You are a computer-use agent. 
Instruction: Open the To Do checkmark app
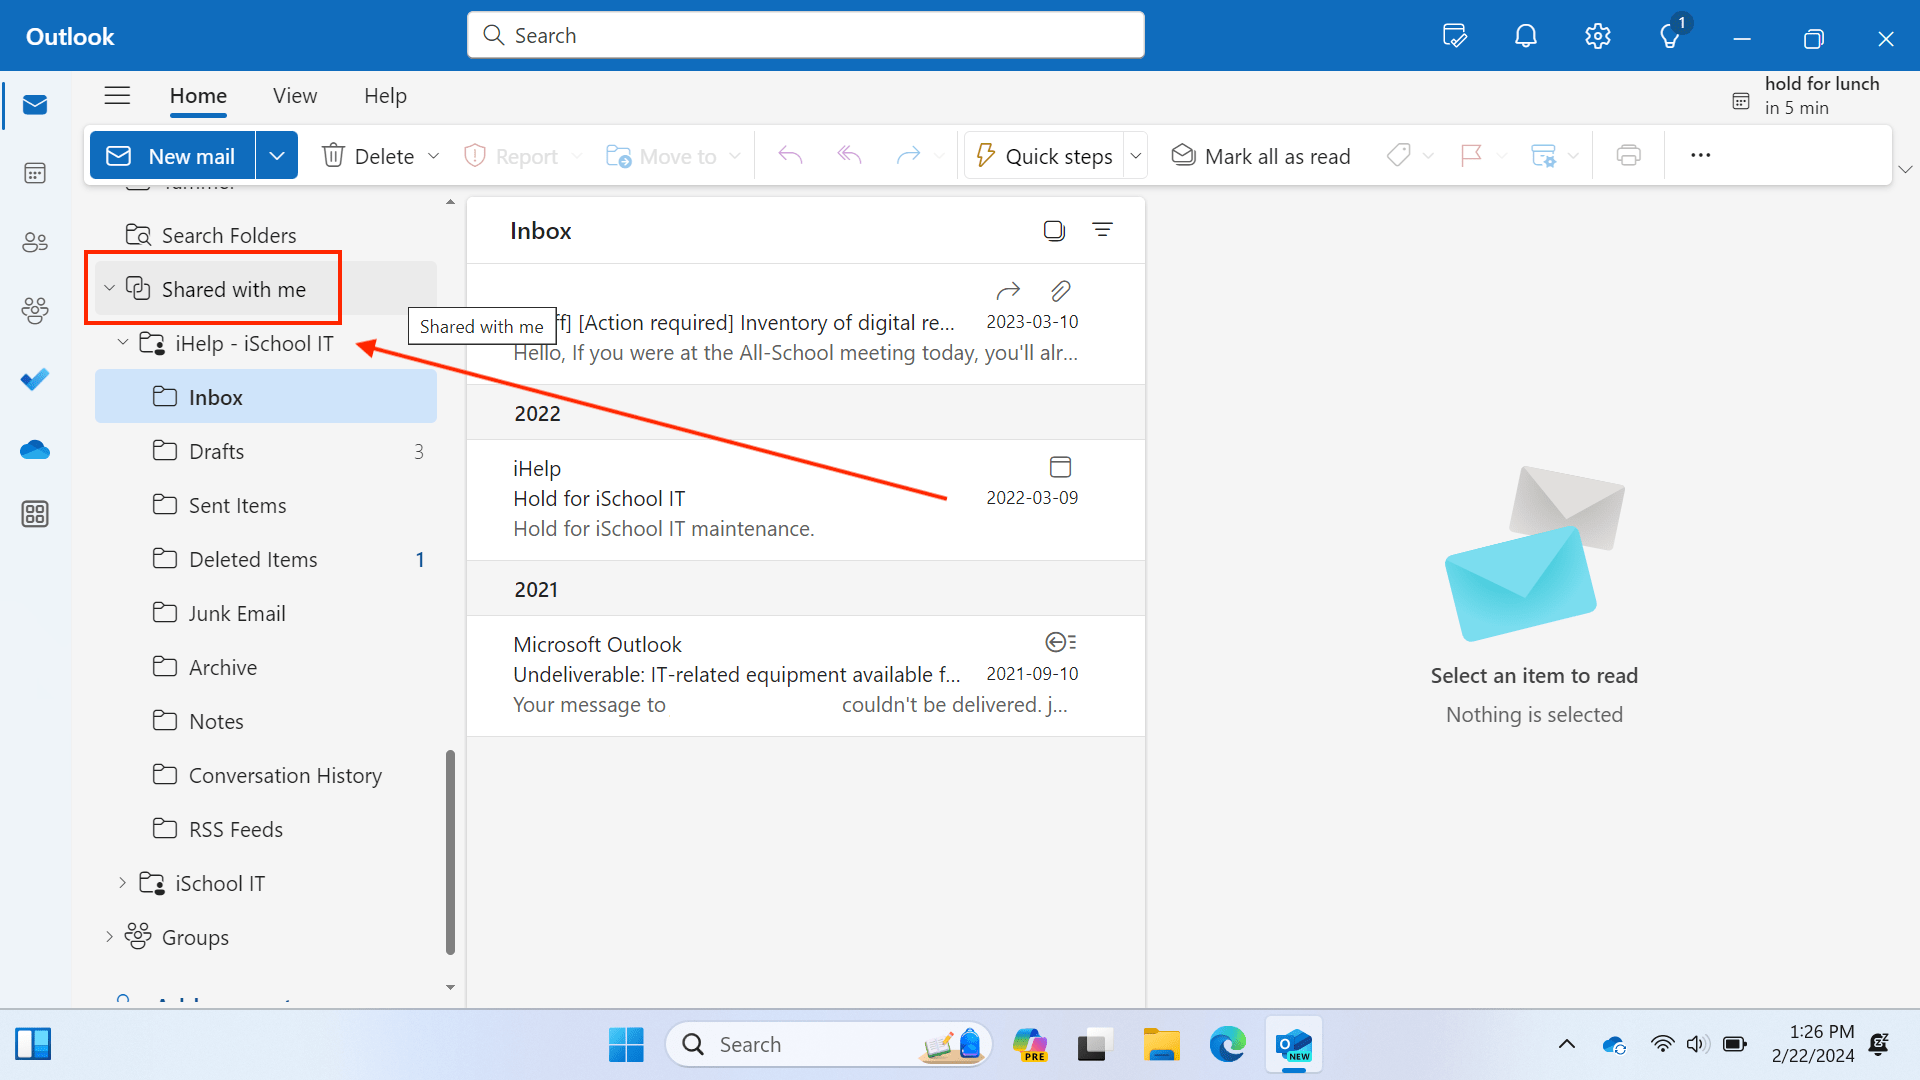[x=35, y=380]
